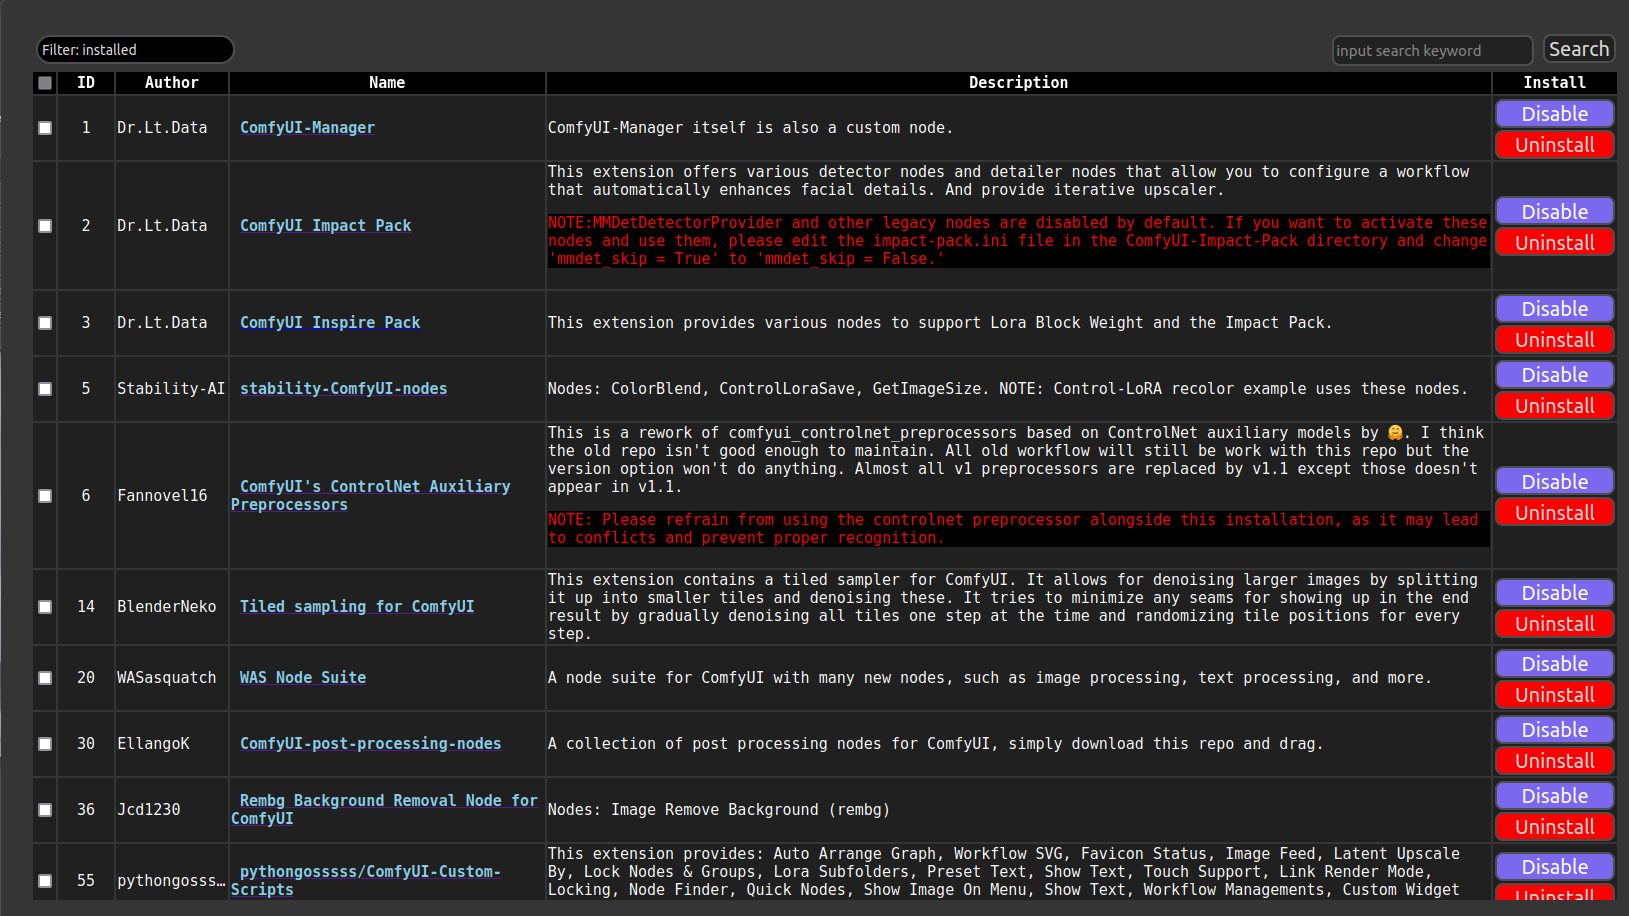Disable ComfyUI Impact Pack
Image resolution: width=1629 pixels, height=916 pixels.
coord(1555,212)
